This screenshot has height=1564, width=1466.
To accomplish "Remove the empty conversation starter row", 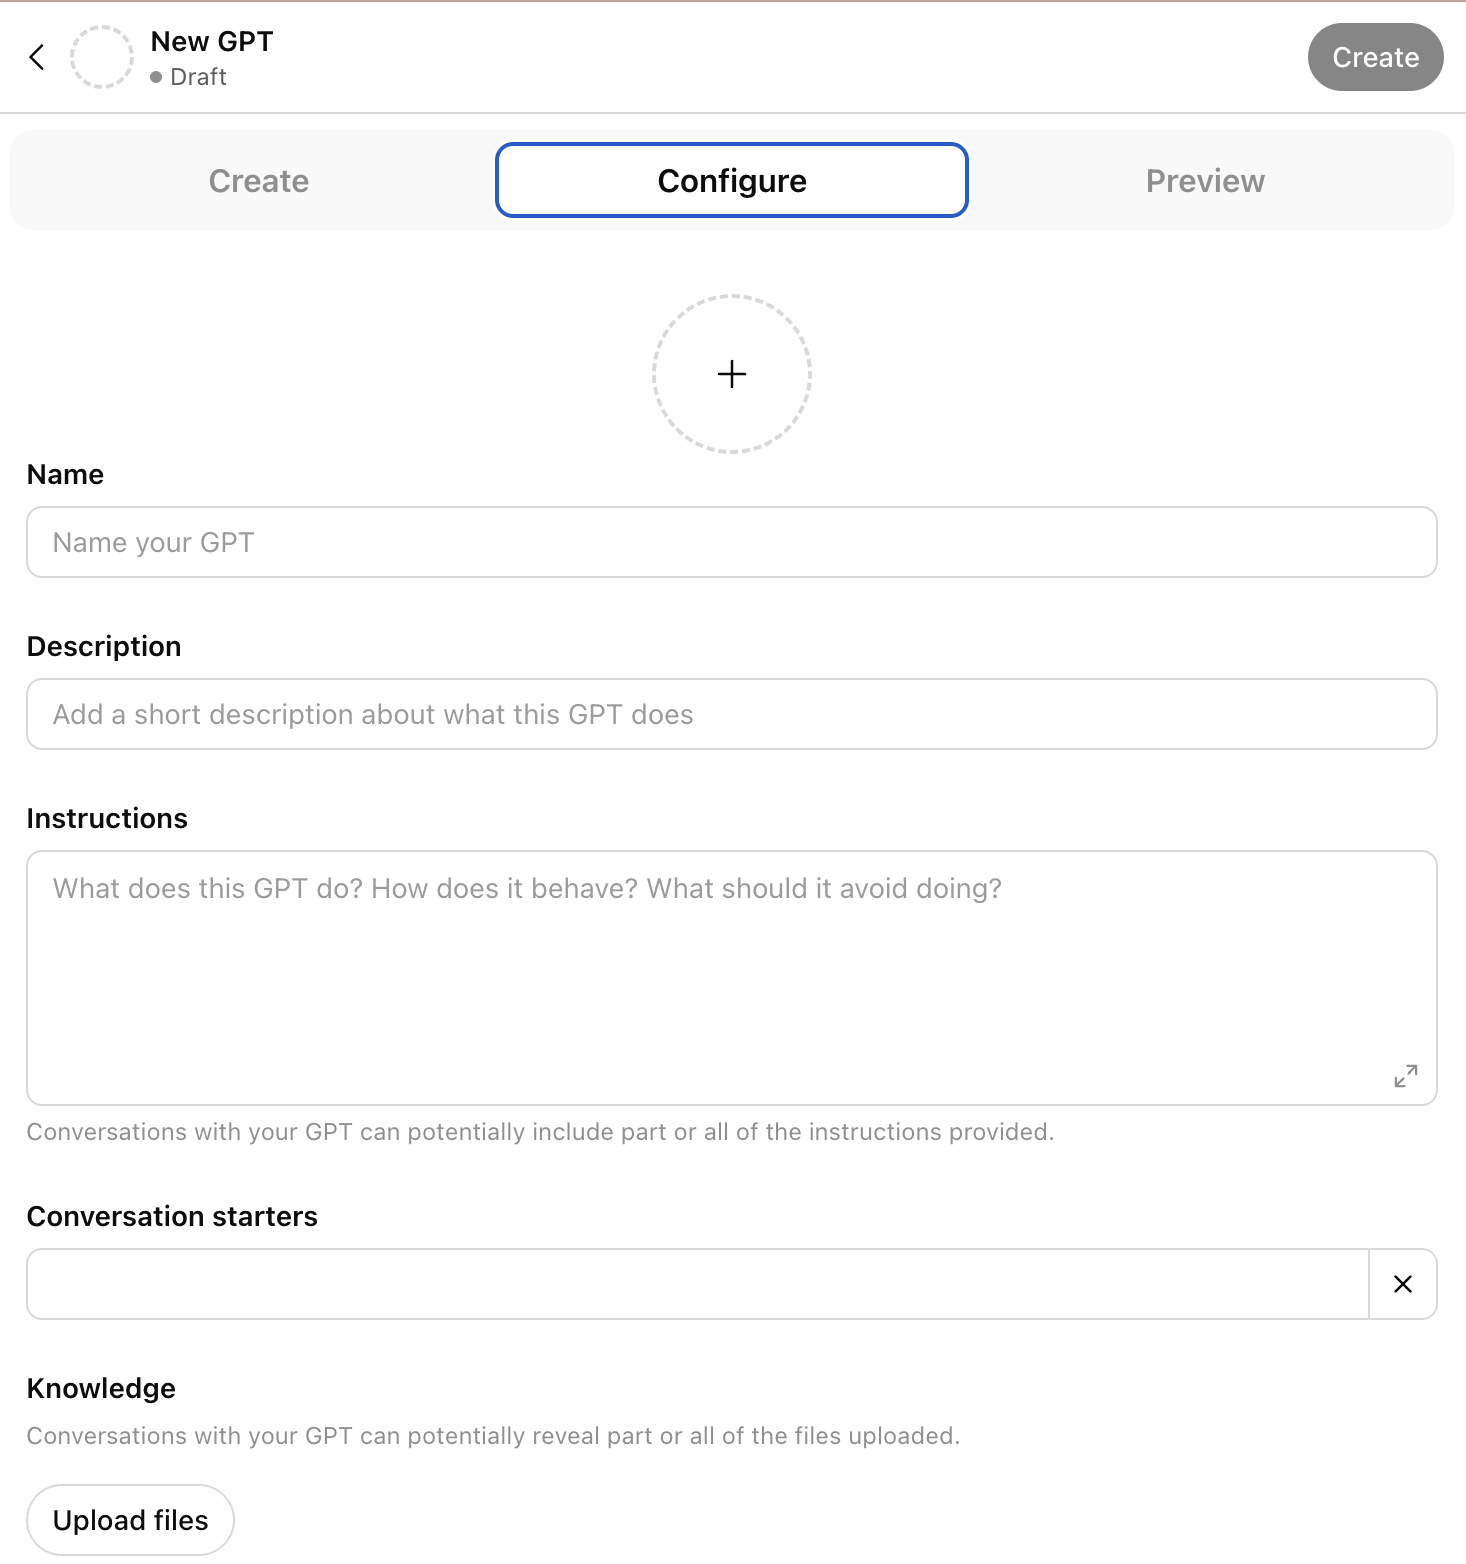I will [x=1403, y=1284].
